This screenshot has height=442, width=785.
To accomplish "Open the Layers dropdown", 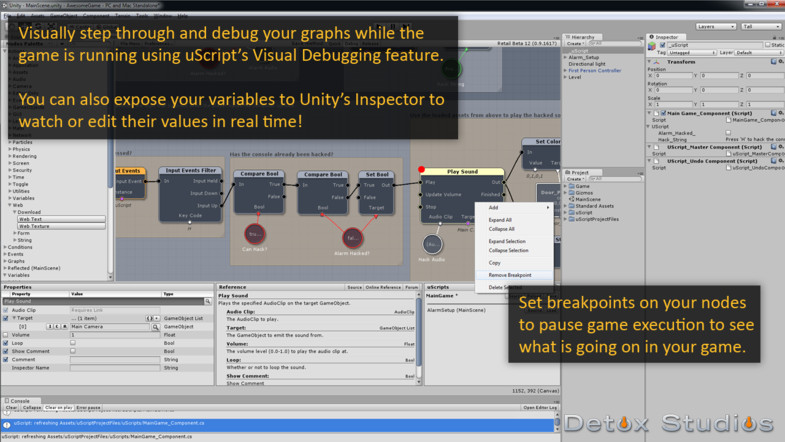I will point(715,27).
